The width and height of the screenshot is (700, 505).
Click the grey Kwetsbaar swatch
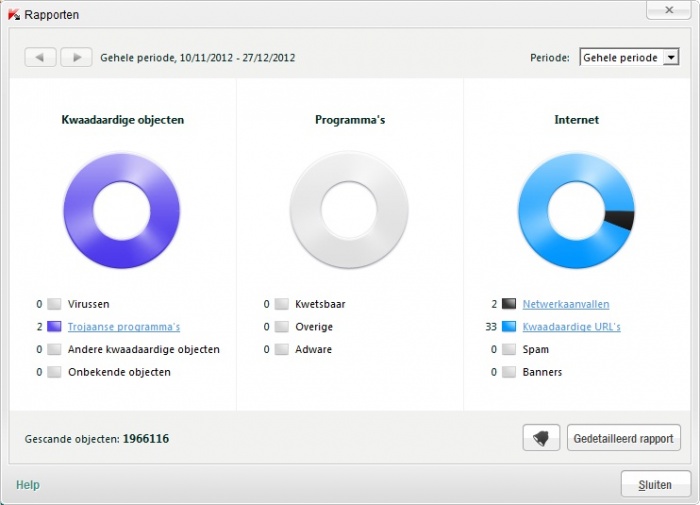281,304
